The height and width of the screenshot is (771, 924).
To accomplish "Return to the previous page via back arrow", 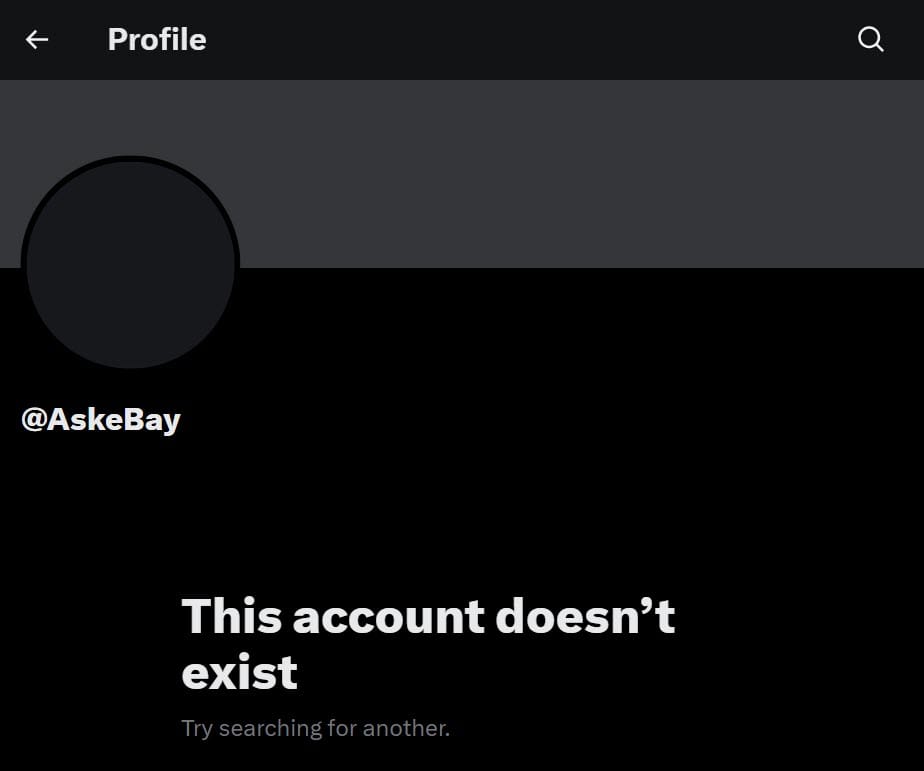I will 37,39.
